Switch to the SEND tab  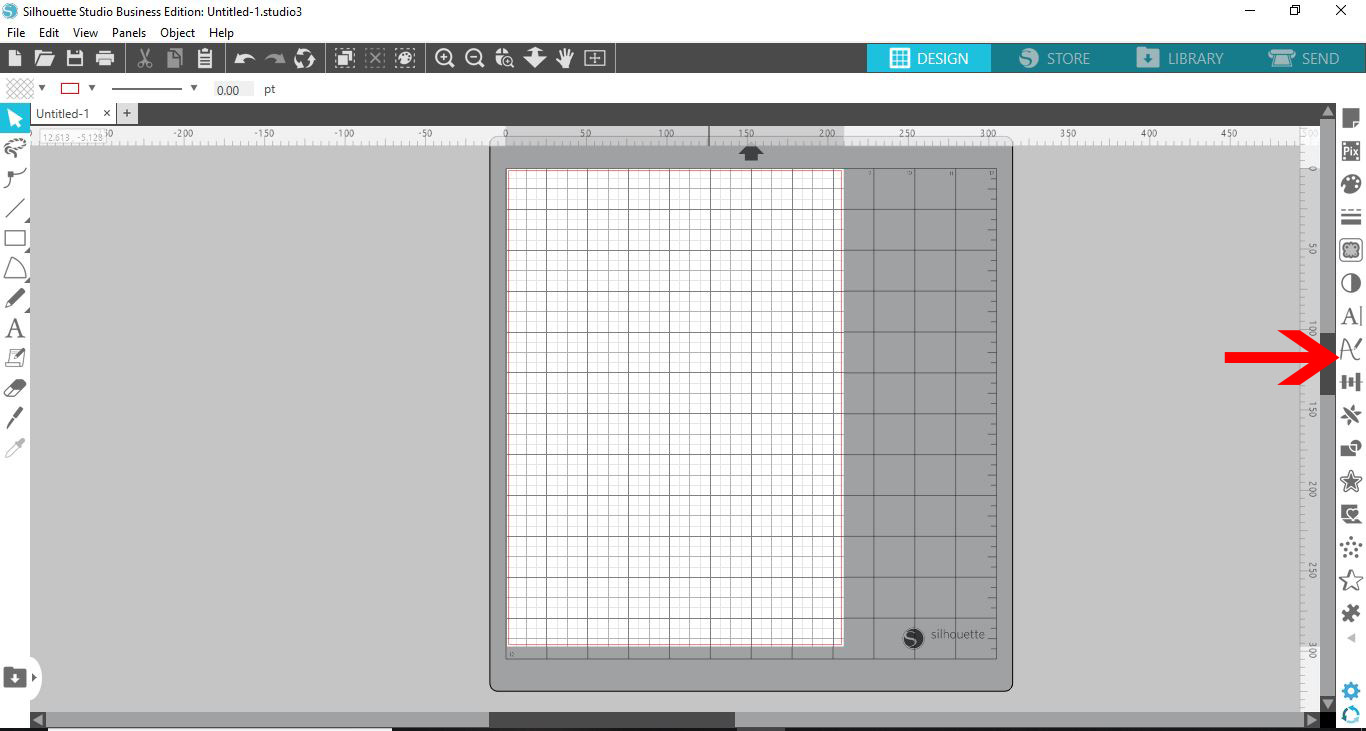[x=1303, y=58]
